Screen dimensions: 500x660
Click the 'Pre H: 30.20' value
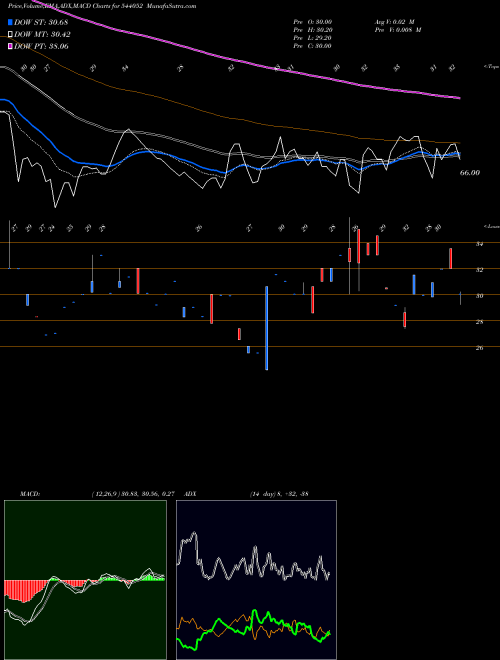(x=312, y=30)
